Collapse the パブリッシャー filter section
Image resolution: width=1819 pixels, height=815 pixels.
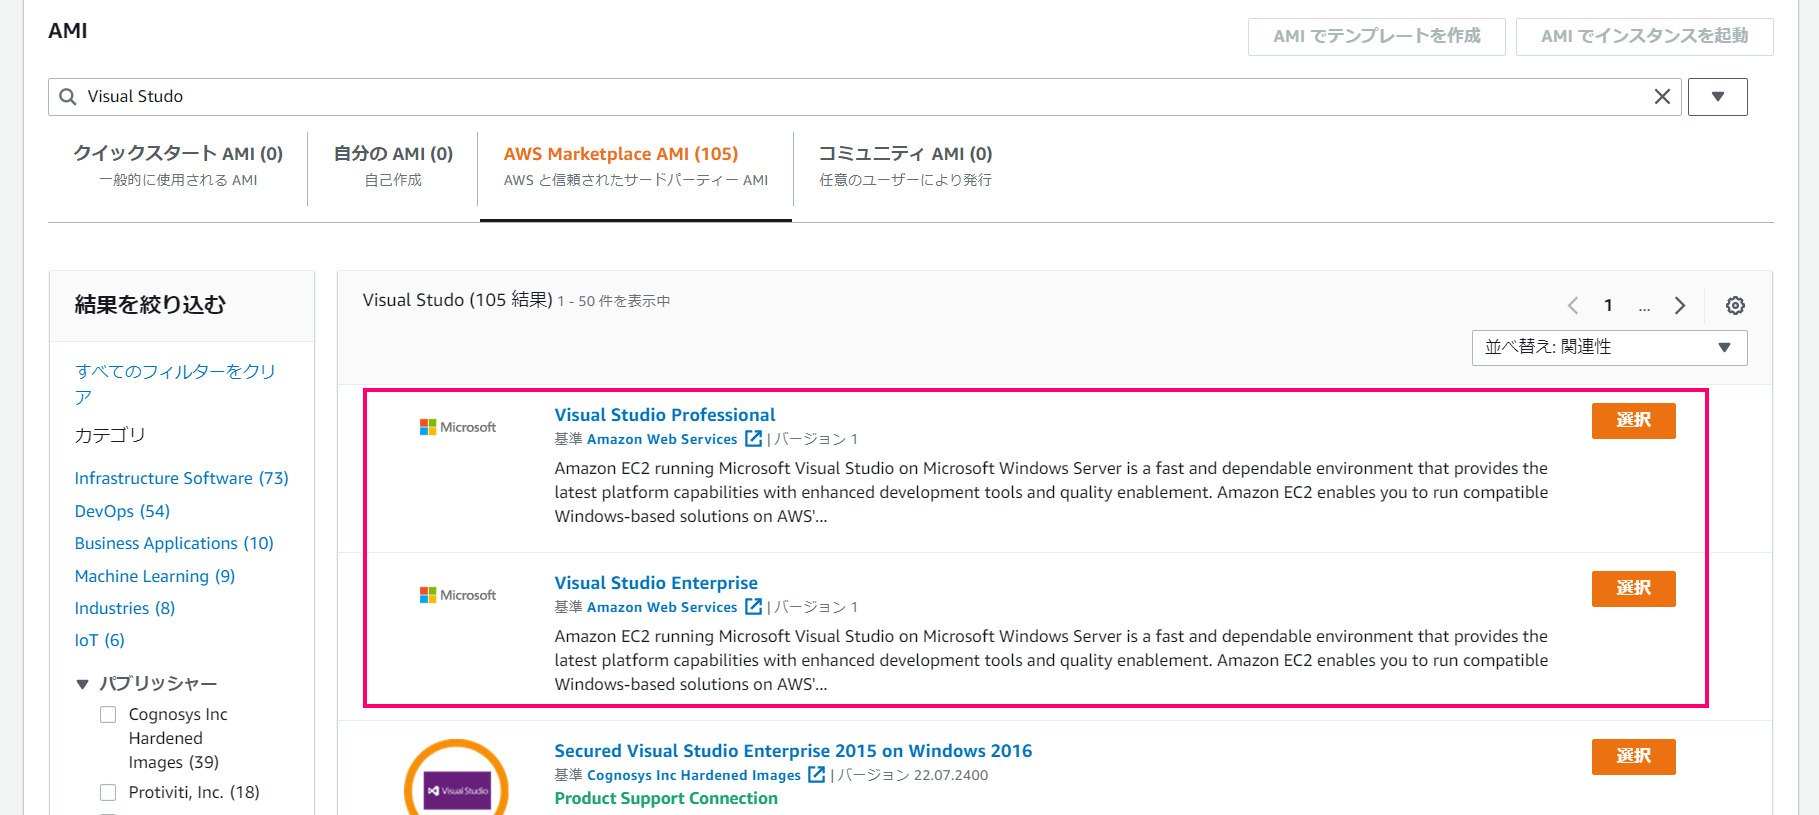coord(82,684)
